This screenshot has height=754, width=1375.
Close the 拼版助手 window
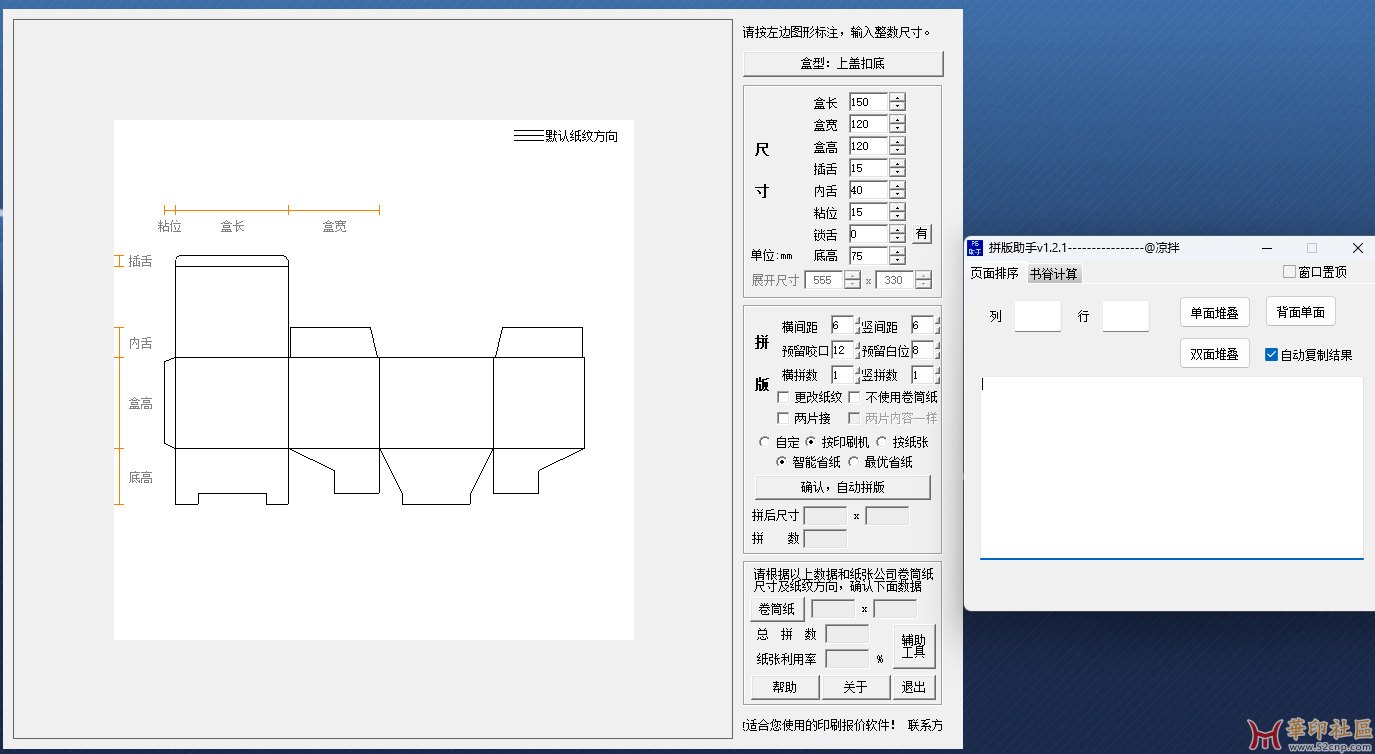1357,248
